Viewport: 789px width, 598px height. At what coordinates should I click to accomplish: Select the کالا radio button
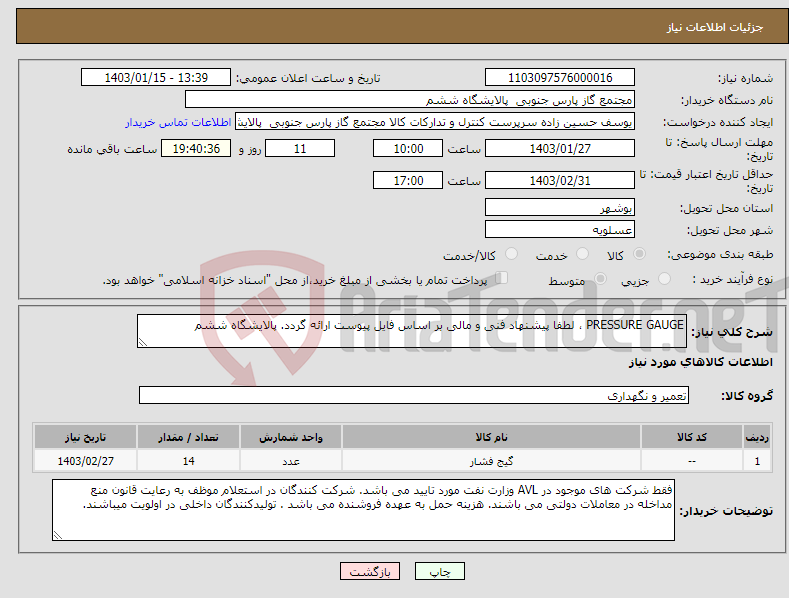coord(639,254)
